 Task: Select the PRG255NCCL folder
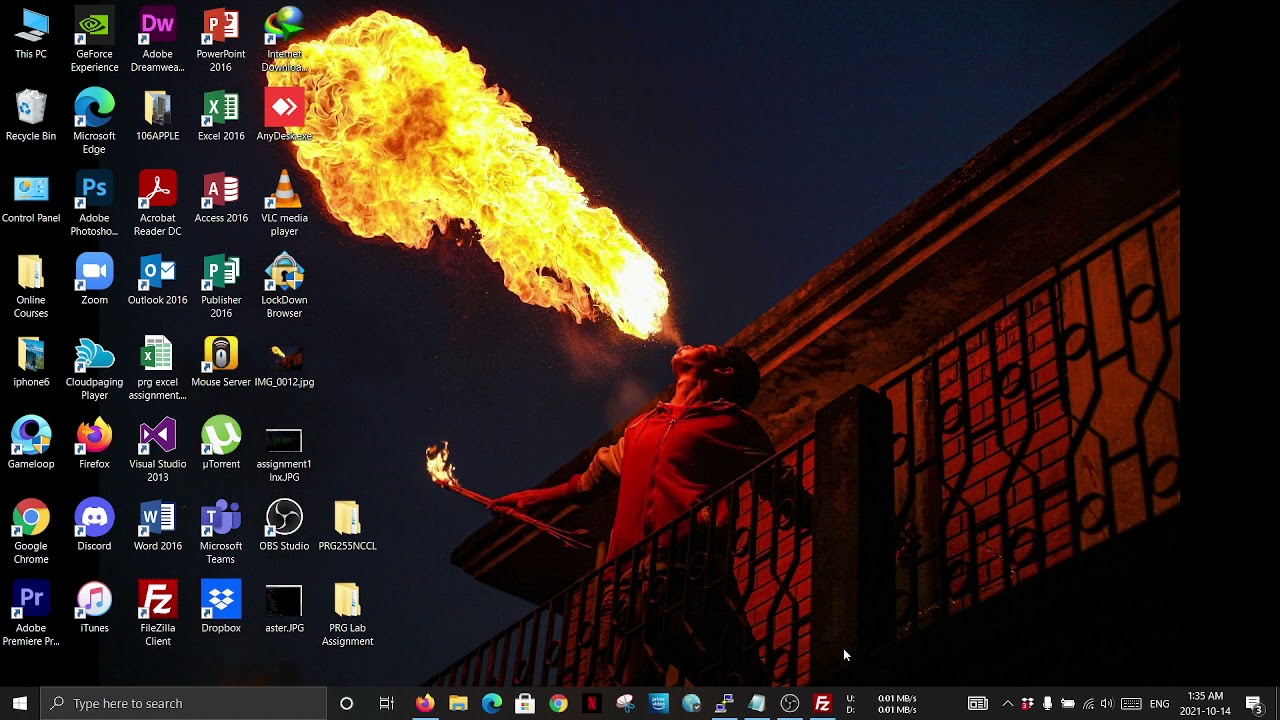click(347, 526)
